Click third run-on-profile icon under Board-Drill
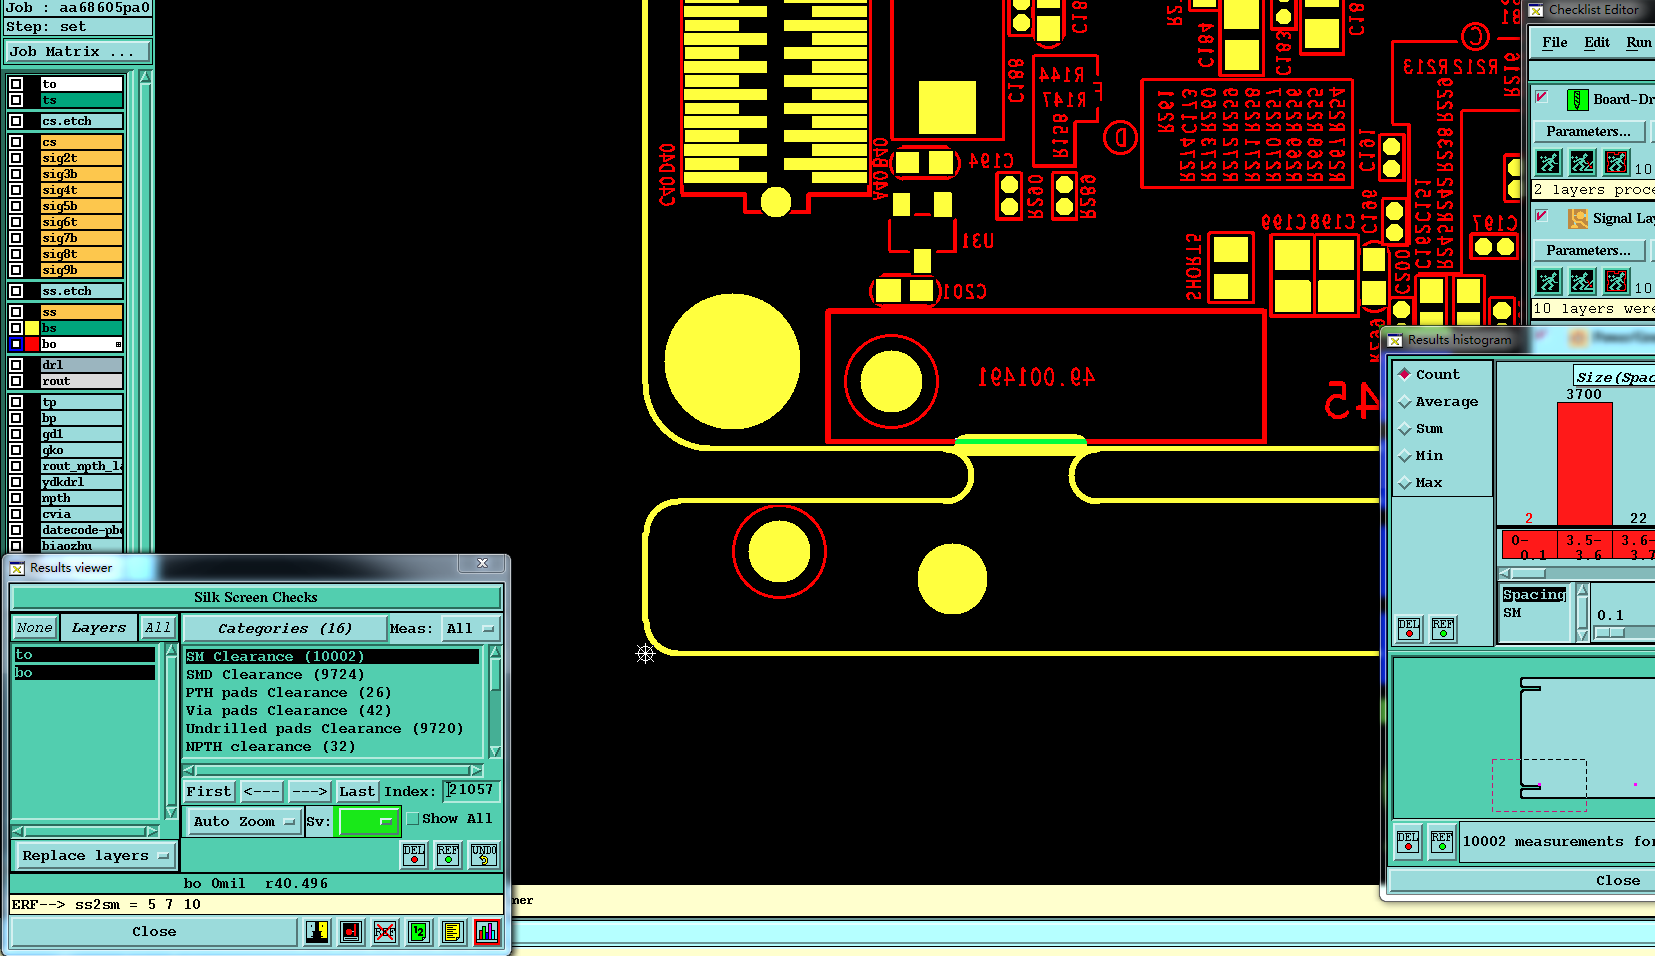 [x=1616, y=162]
